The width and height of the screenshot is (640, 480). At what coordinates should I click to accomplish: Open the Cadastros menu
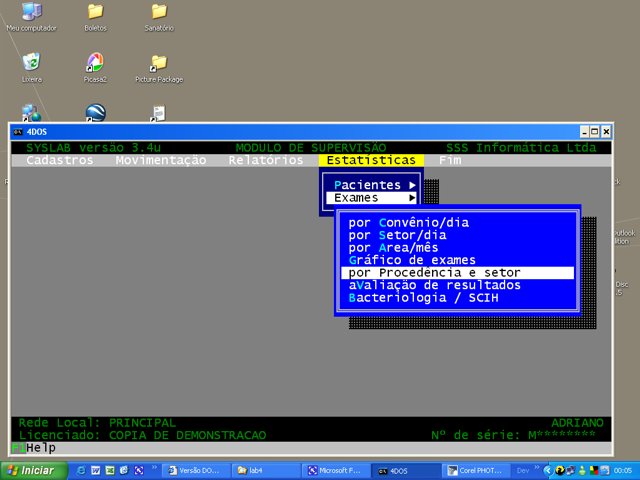coord(60,160)
